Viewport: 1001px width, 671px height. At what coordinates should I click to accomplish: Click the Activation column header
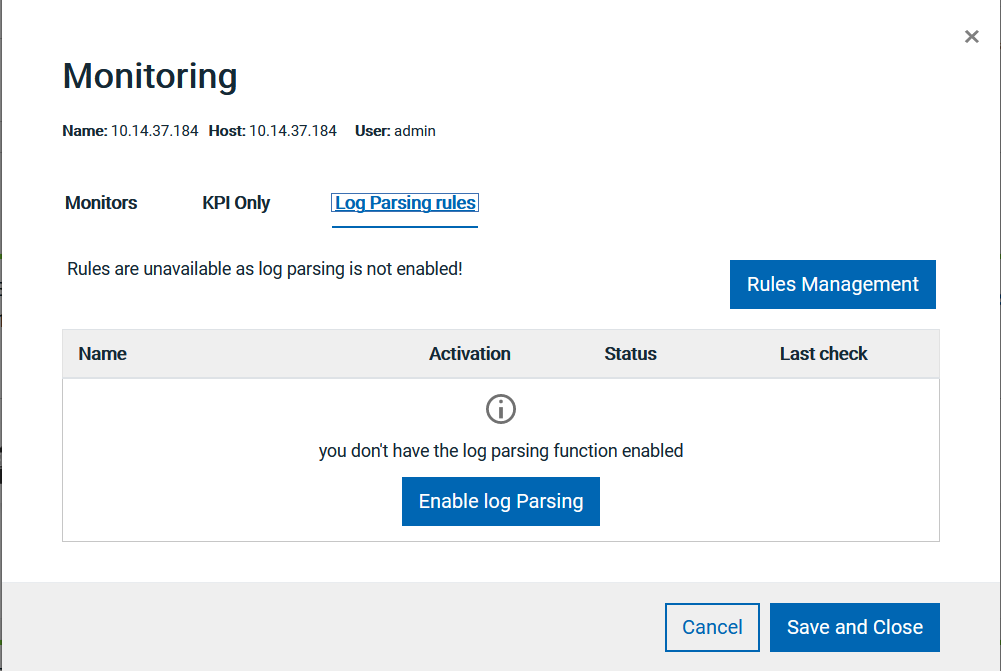[x=469, y=354]
